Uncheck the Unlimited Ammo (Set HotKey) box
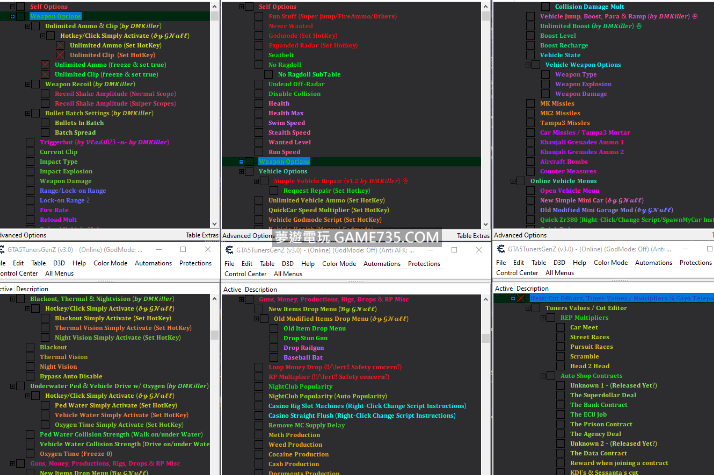This screenshot has height=475, width=714. click(x=59, y=45)
